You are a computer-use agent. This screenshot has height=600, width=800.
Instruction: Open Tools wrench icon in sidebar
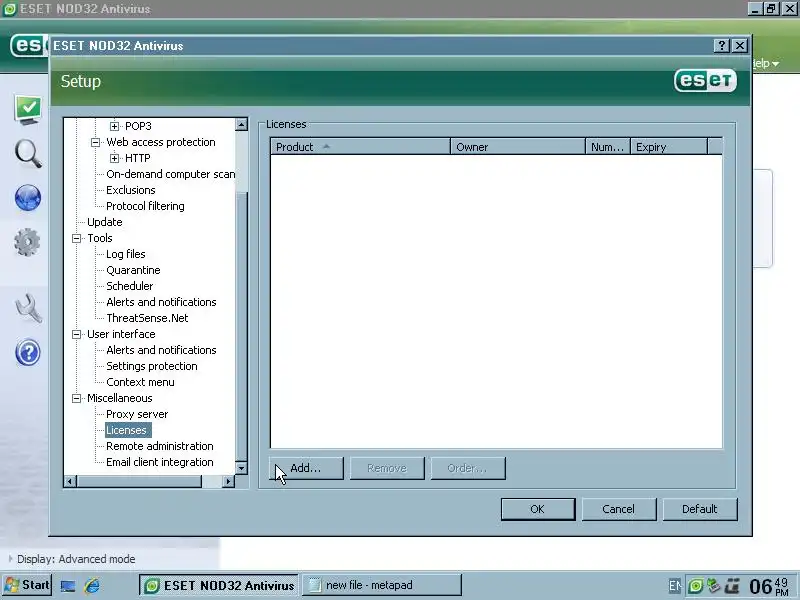(28, 308)
